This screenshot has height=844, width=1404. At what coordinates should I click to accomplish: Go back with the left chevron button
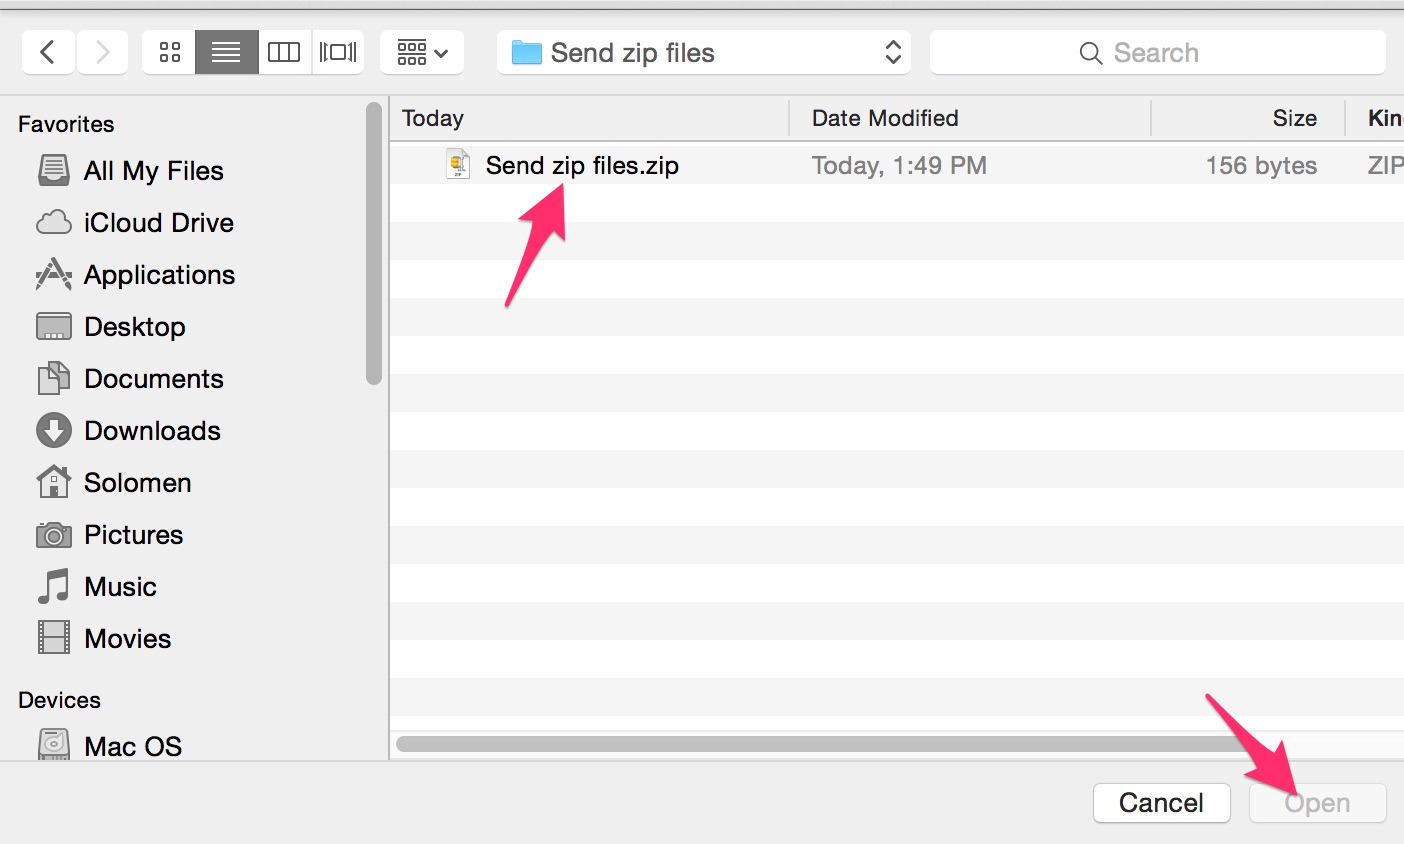point(48,52)
